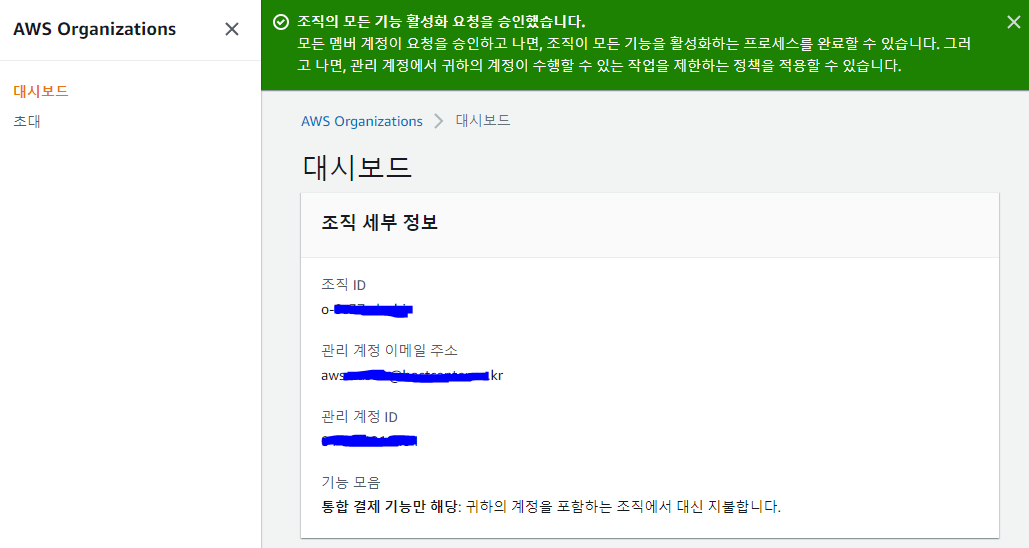
Task: Select the redacted organization ID value
Action: [367, 309]
